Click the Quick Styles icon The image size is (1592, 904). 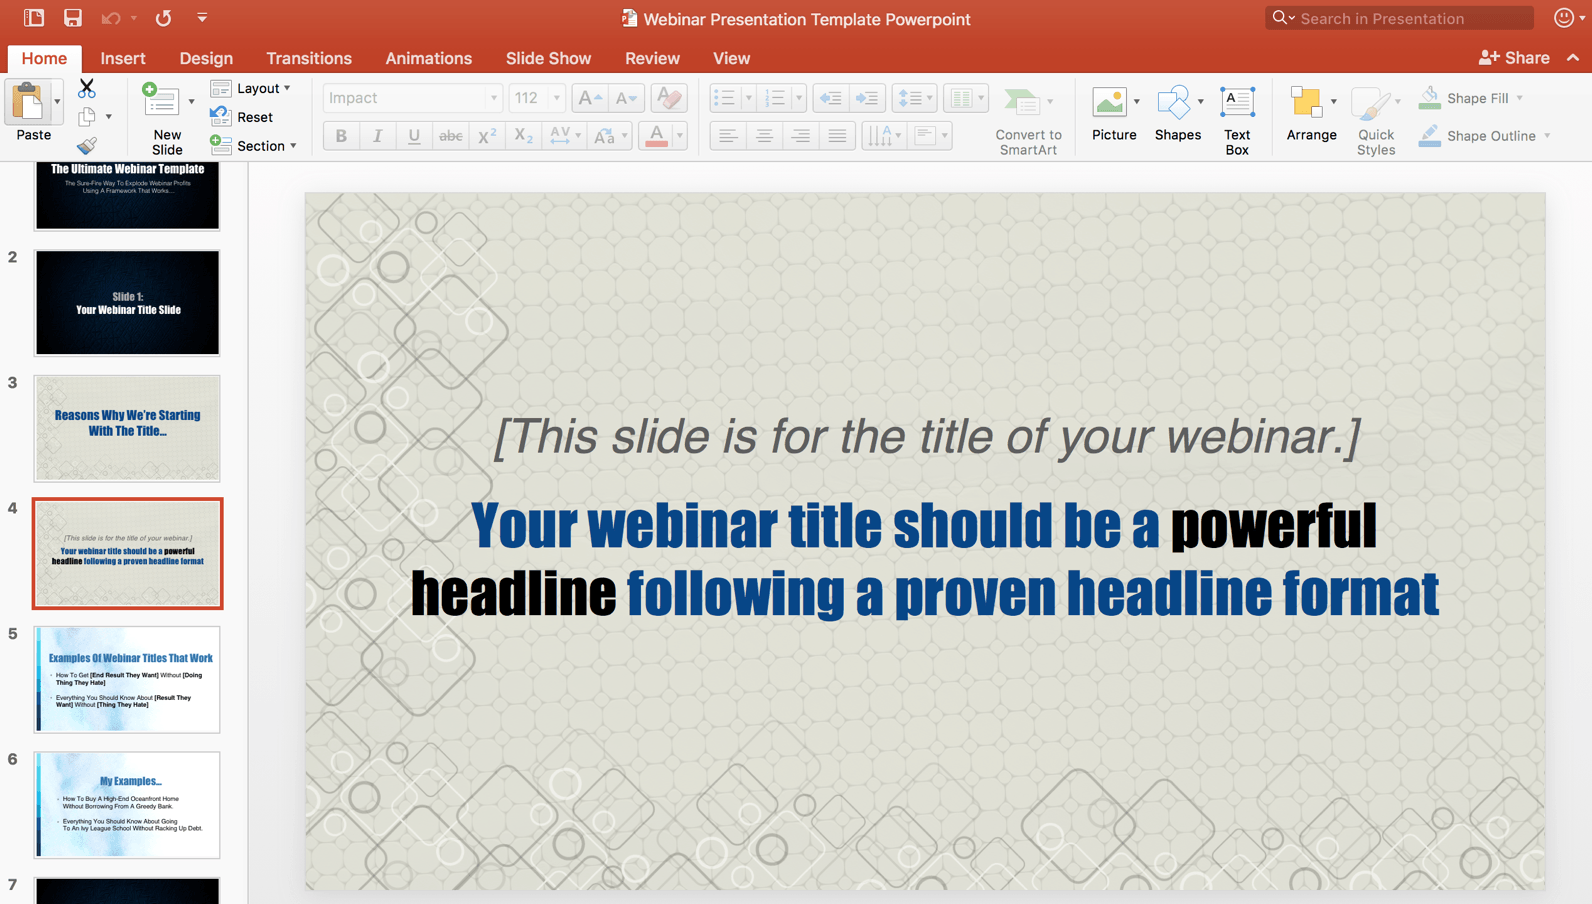[1370, 103]
